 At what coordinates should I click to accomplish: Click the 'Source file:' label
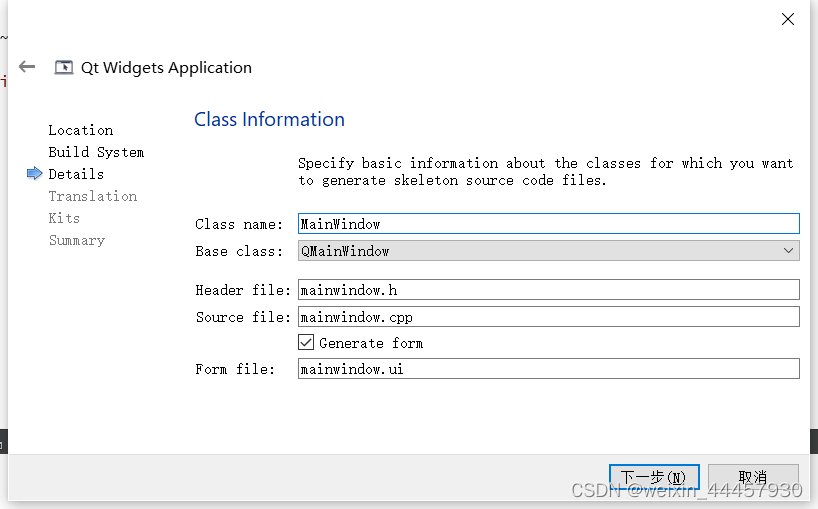243,317
